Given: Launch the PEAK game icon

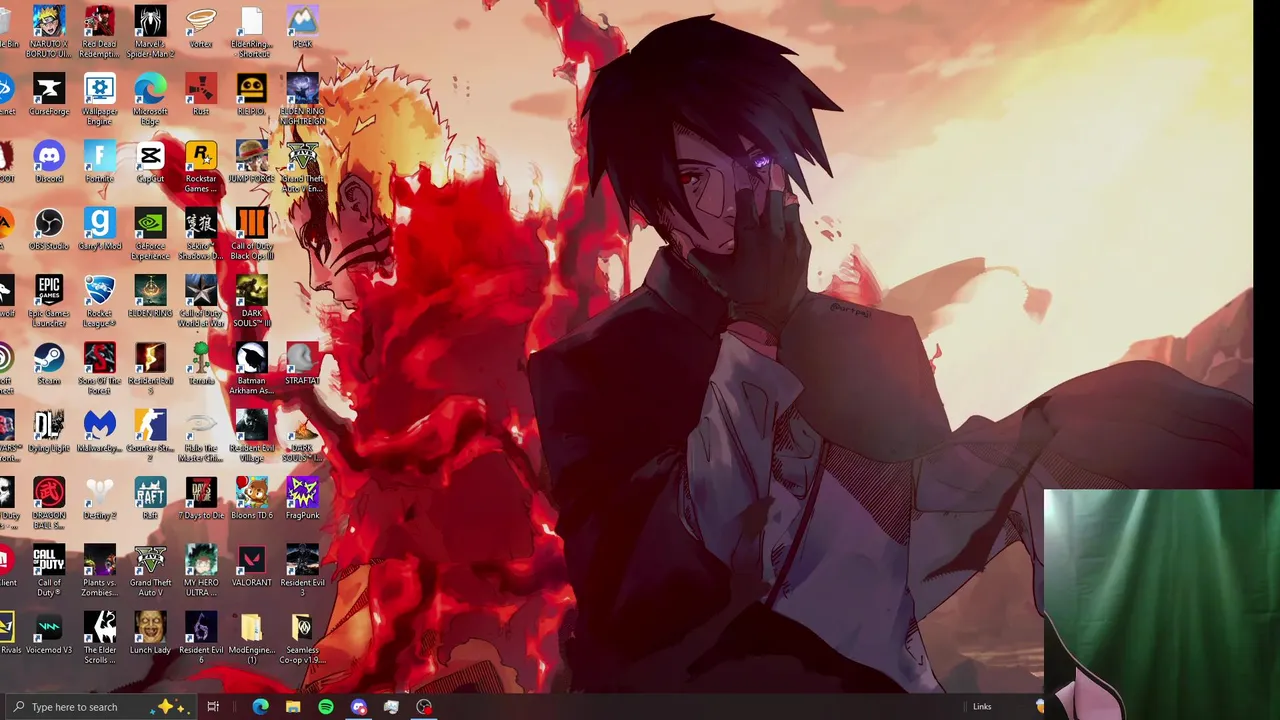Looking at the screenshot, I should [302, 27].
